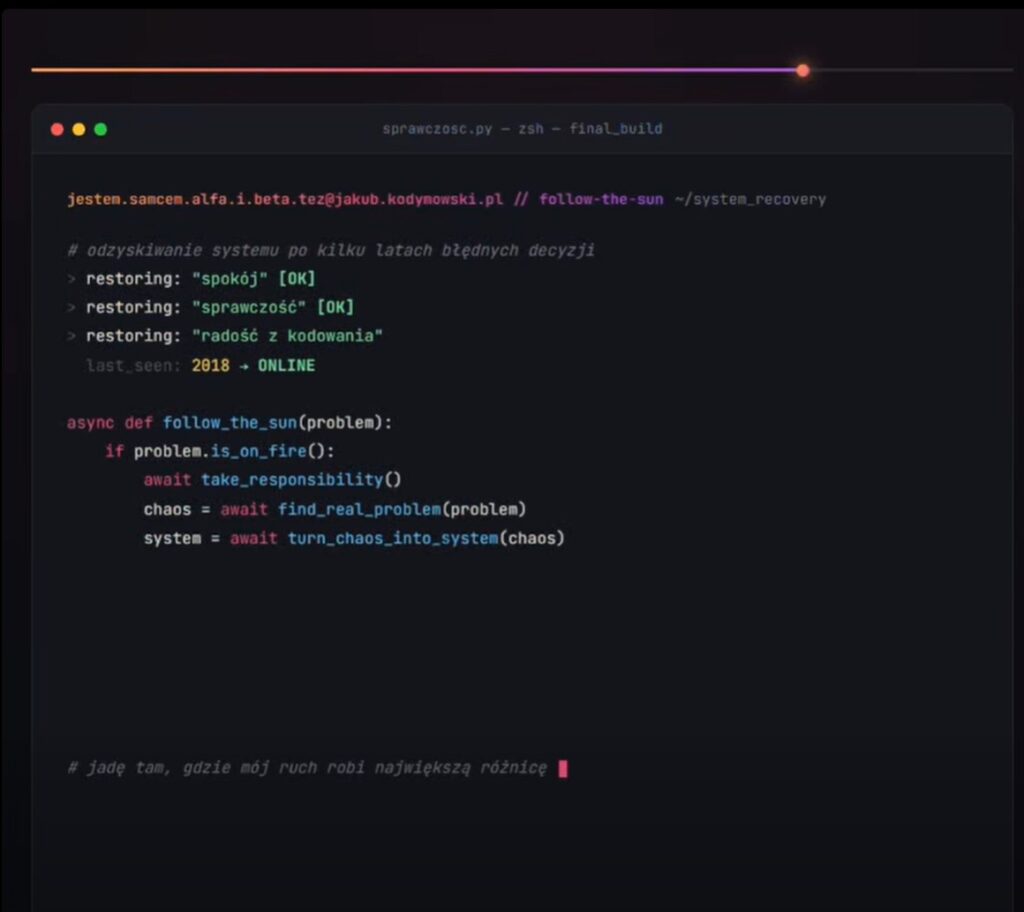Click the 'await take_responsibility()' line
Viewport: 1024px width, 912px height.
click(272, 480)
